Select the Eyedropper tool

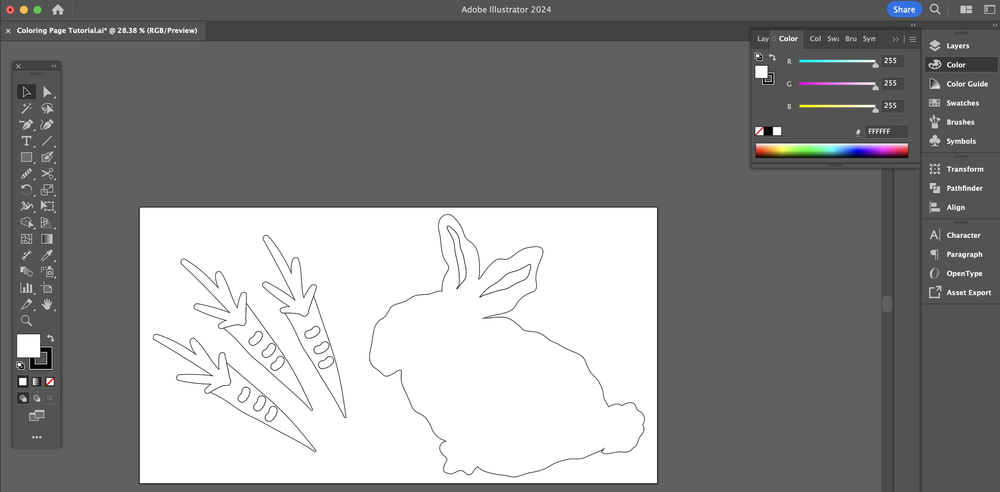click(47, 255)
